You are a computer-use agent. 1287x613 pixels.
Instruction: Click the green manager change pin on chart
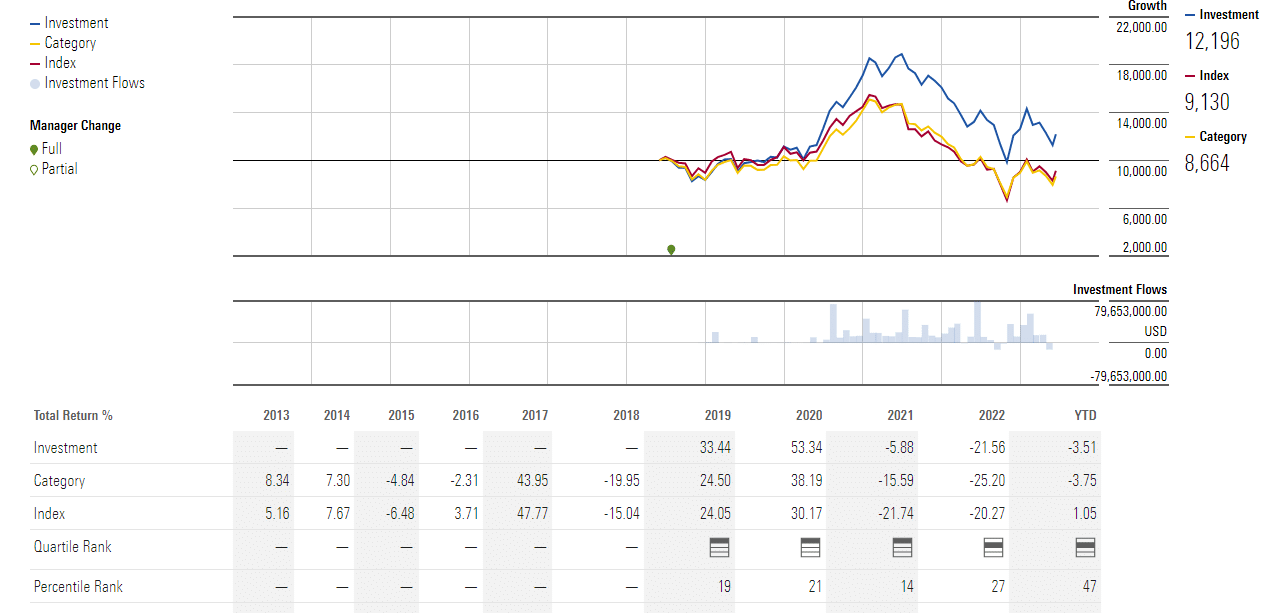[x=671, y=249]
